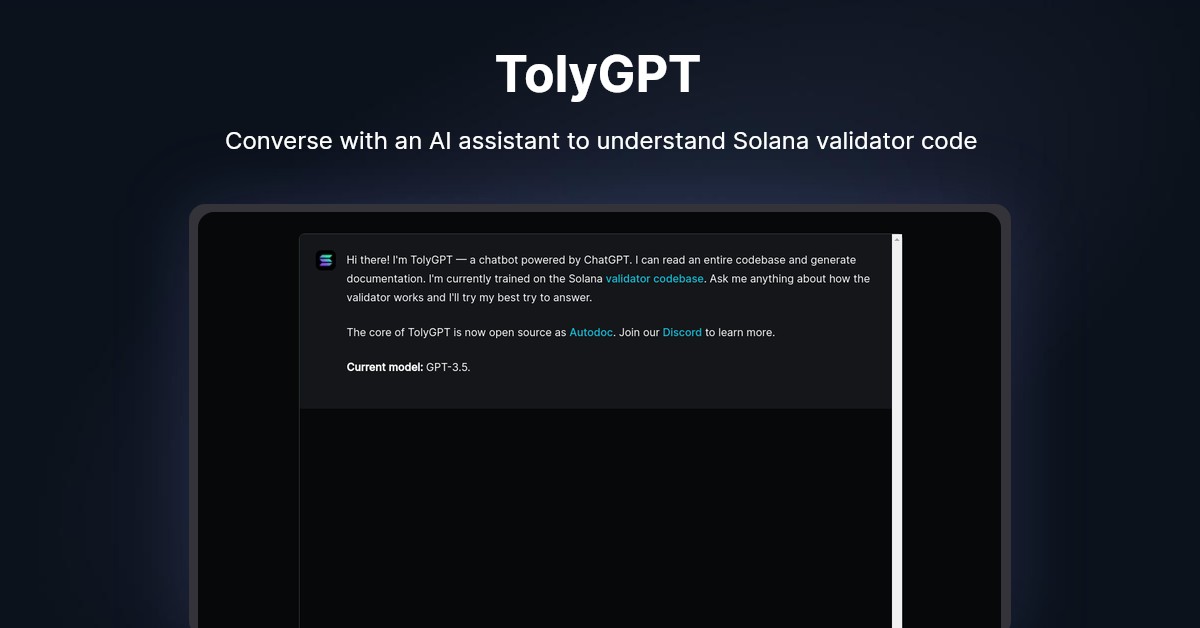This screenshot has height=628, width=1200.
Task: Click the dark chat window frame
Action: 245,420
